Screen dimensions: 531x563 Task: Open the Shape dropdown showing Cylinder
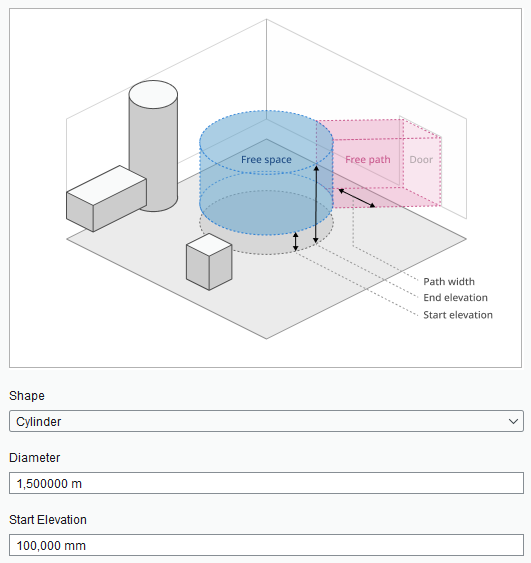[x=266, y=421]
